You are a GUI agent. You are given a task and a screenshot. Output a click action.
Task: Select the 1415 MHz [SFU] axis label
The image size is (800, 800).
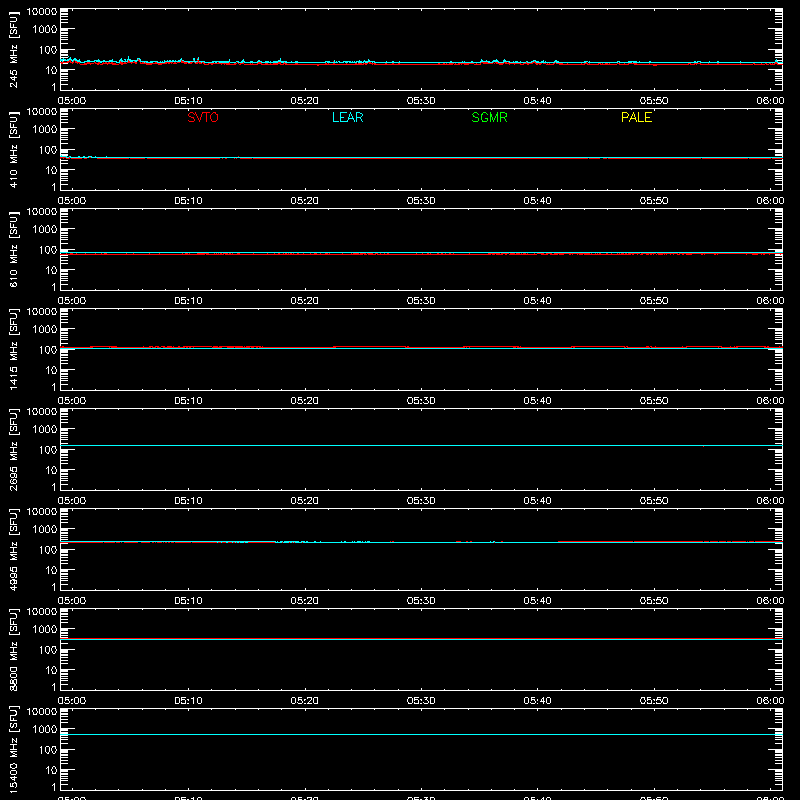(13, 349)
